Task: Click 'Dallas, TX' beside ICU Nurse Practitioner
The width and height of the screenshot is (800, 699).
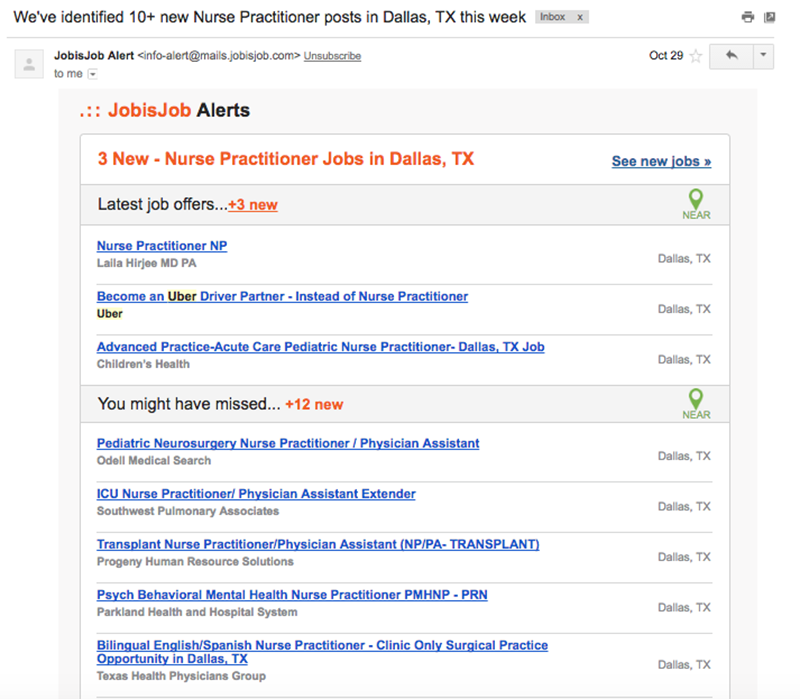Action: [684, 507]
